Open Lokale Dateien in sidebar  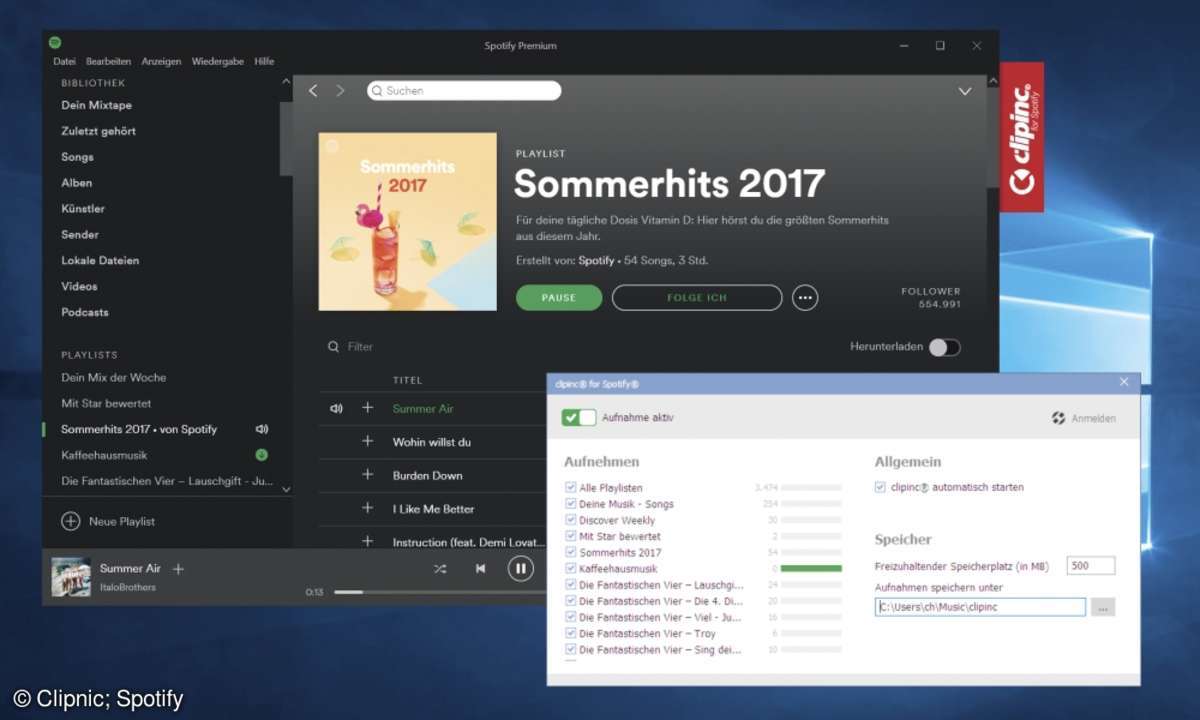(x=100, y=261)
